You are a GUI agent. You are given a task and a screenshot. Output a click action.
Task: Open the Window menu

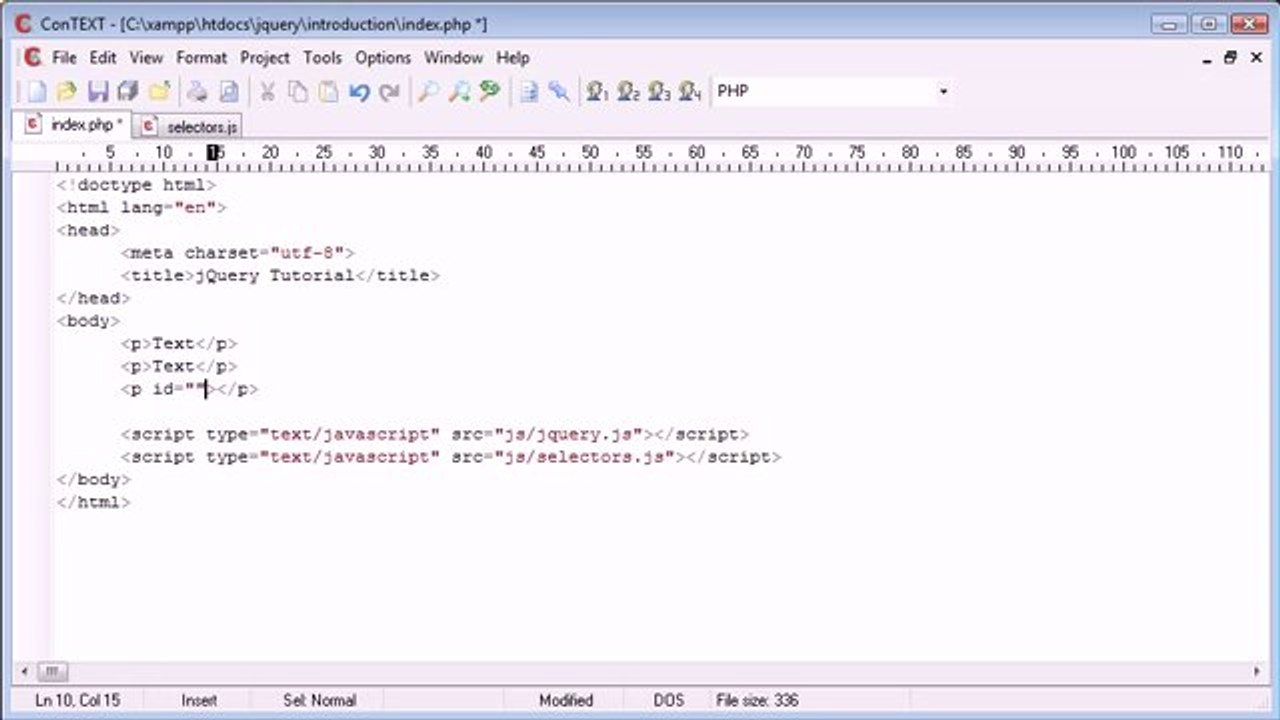pyautogui.click(x=454, y=58)
